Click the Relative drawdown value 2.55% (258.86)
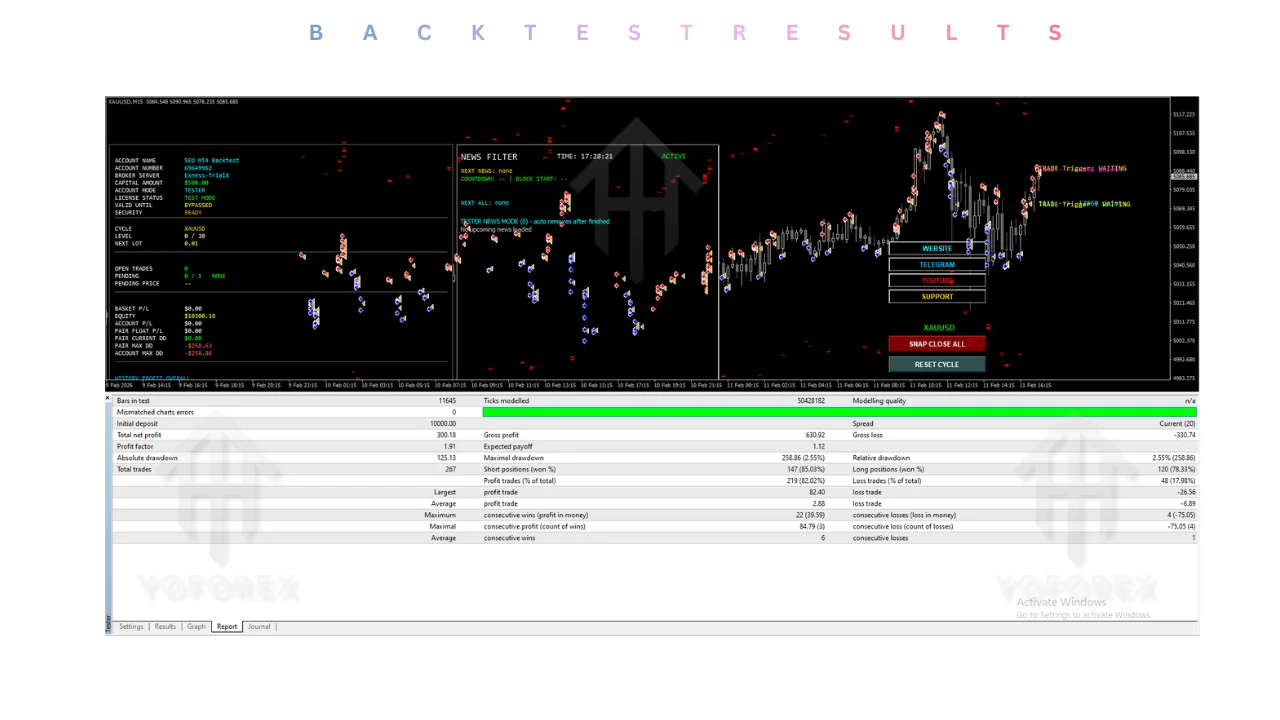The width and height of the screenshot is (1280, 720). pos(1173,458)
